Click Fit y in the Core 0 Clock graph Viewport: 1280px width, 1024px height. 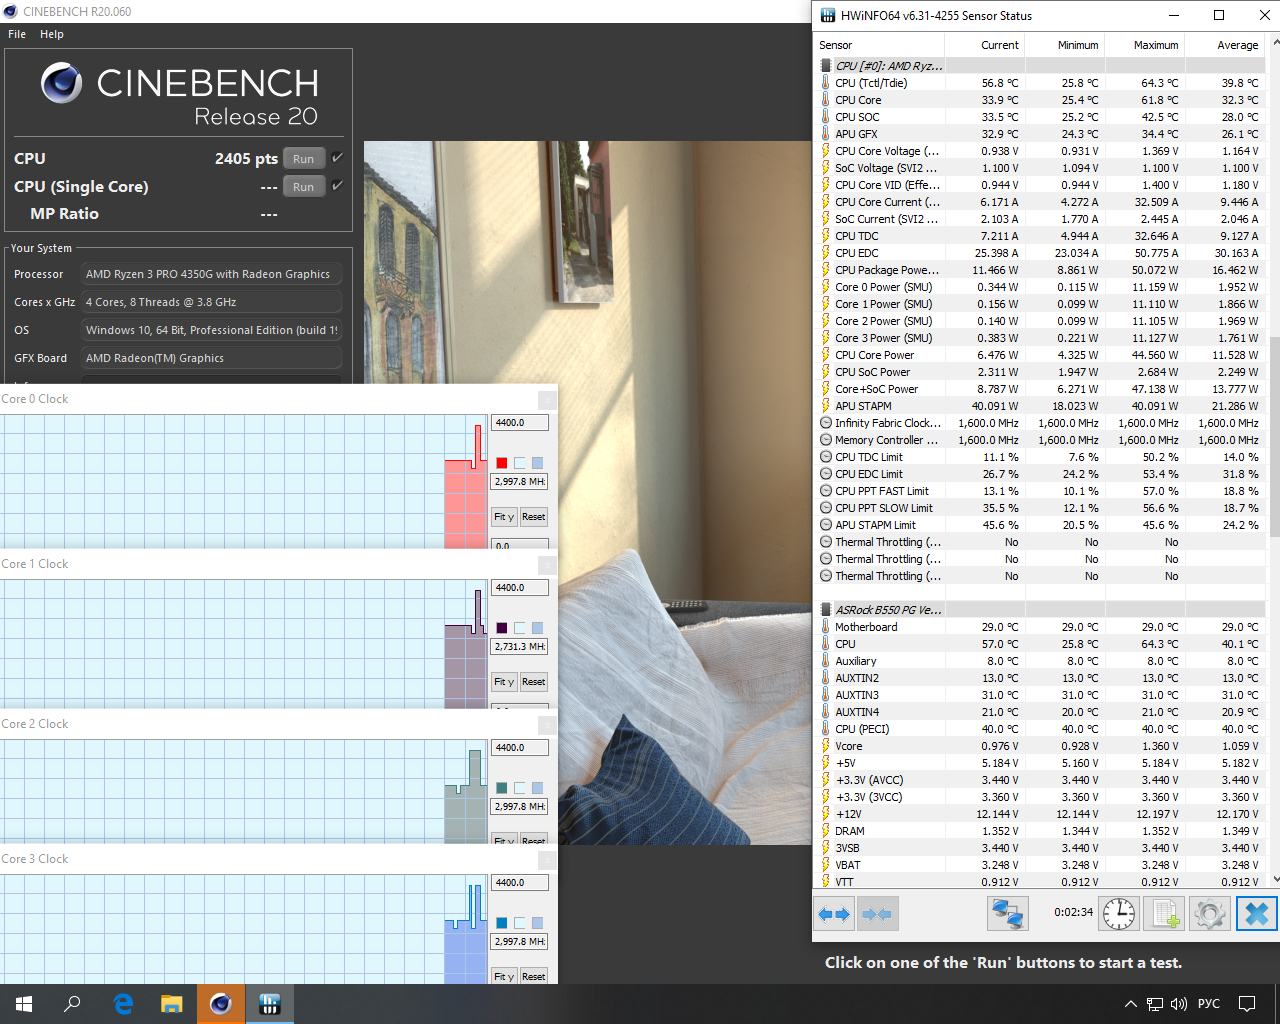pyautogui.click(x=504, y=517)
